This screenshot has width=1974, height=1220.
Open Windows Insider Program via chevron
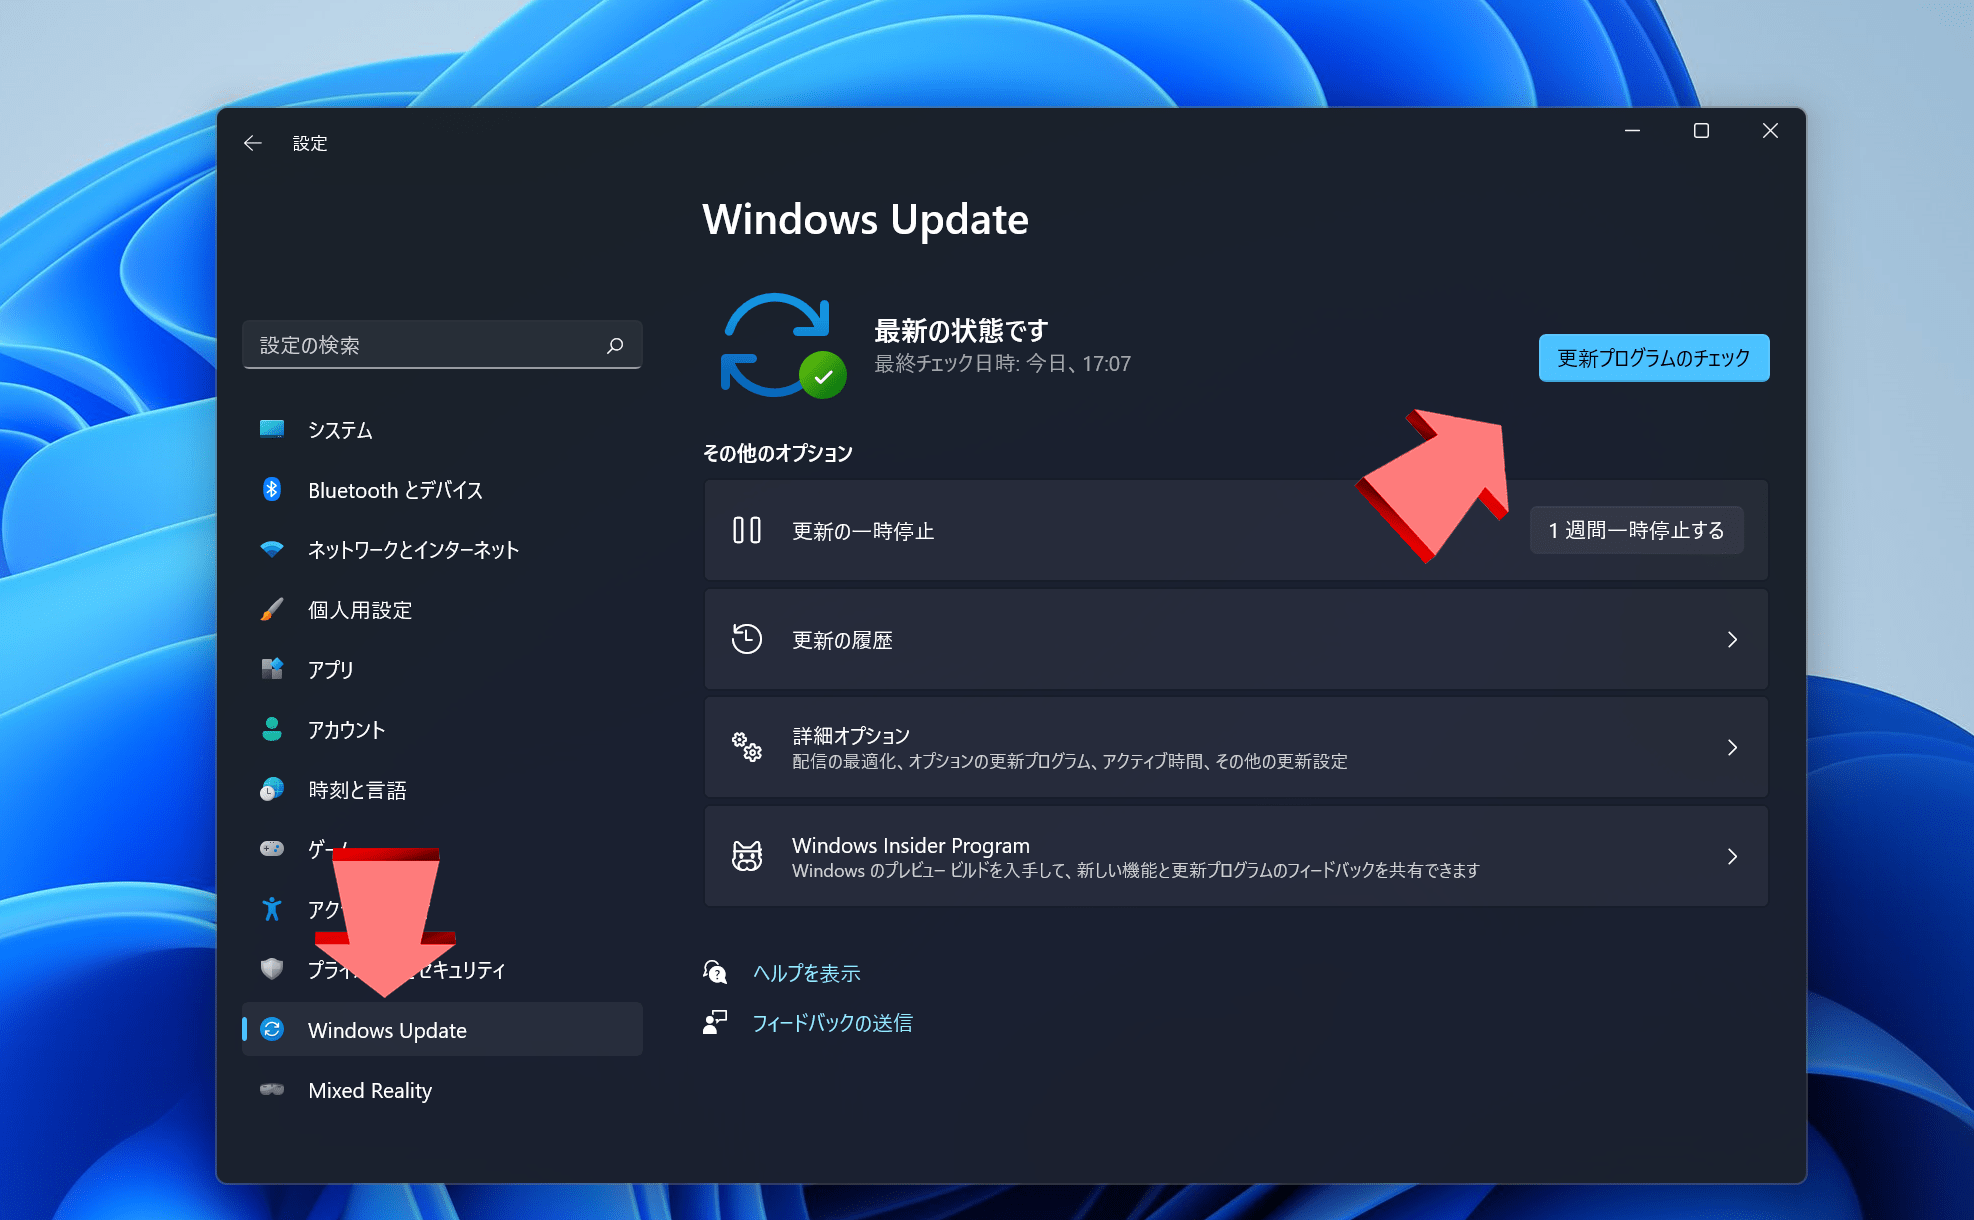click(x=1733, y=856)
